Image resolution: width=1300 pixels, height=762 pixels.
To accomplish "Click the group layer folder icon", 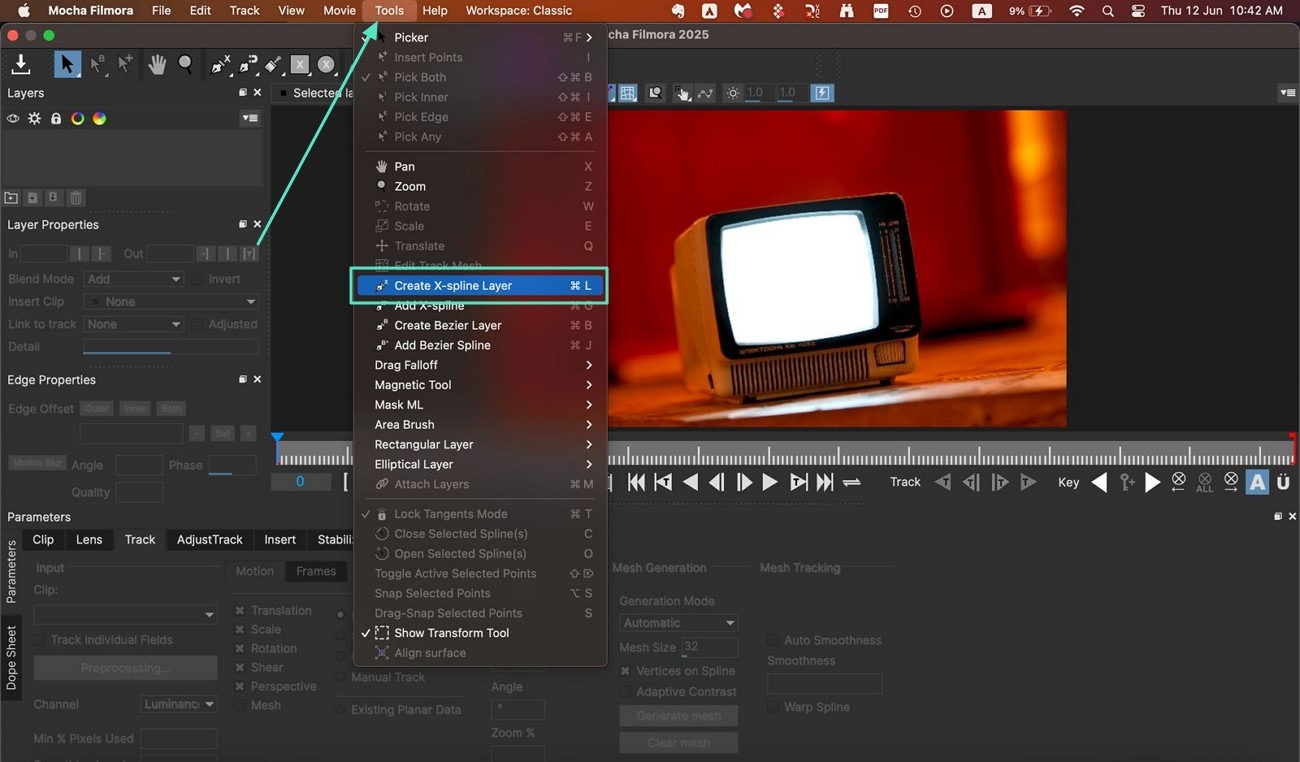I will (11, 198).
